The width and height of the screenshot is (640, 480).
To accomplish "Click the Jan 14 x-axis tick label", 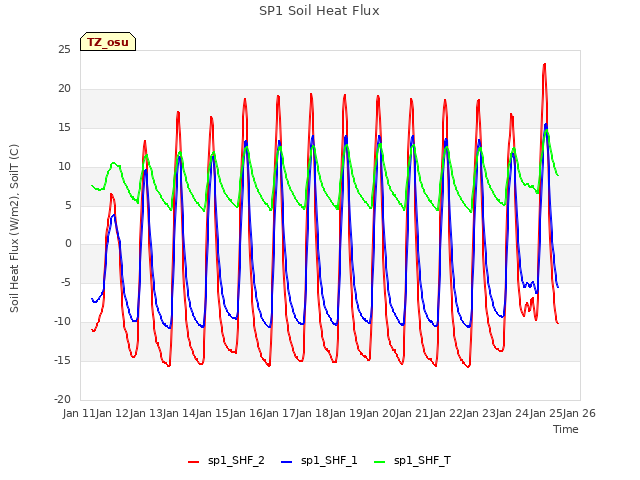I will (179, 413).
